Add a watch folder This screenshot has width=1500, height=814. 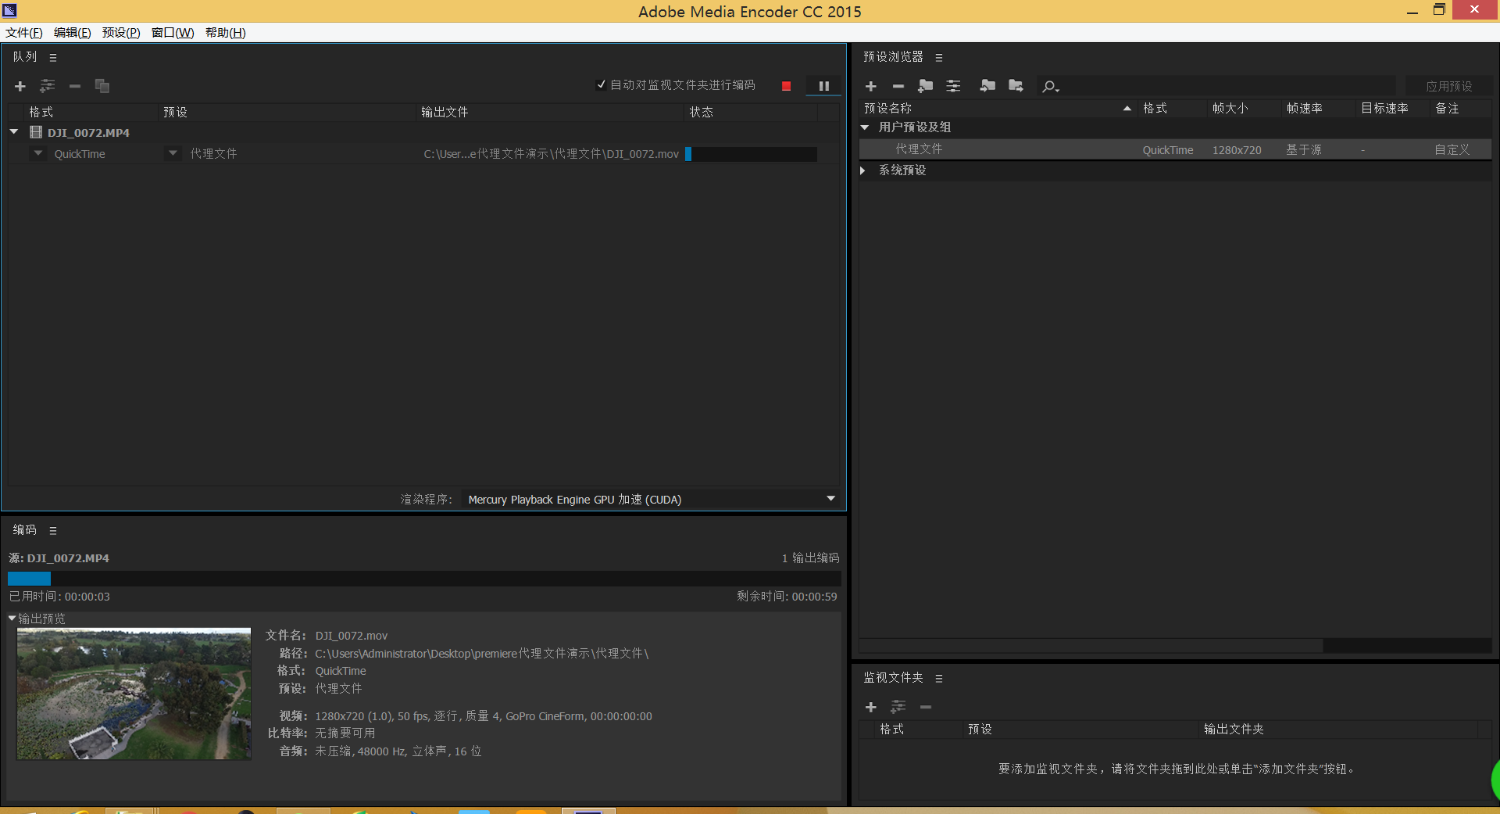[871, 707]
